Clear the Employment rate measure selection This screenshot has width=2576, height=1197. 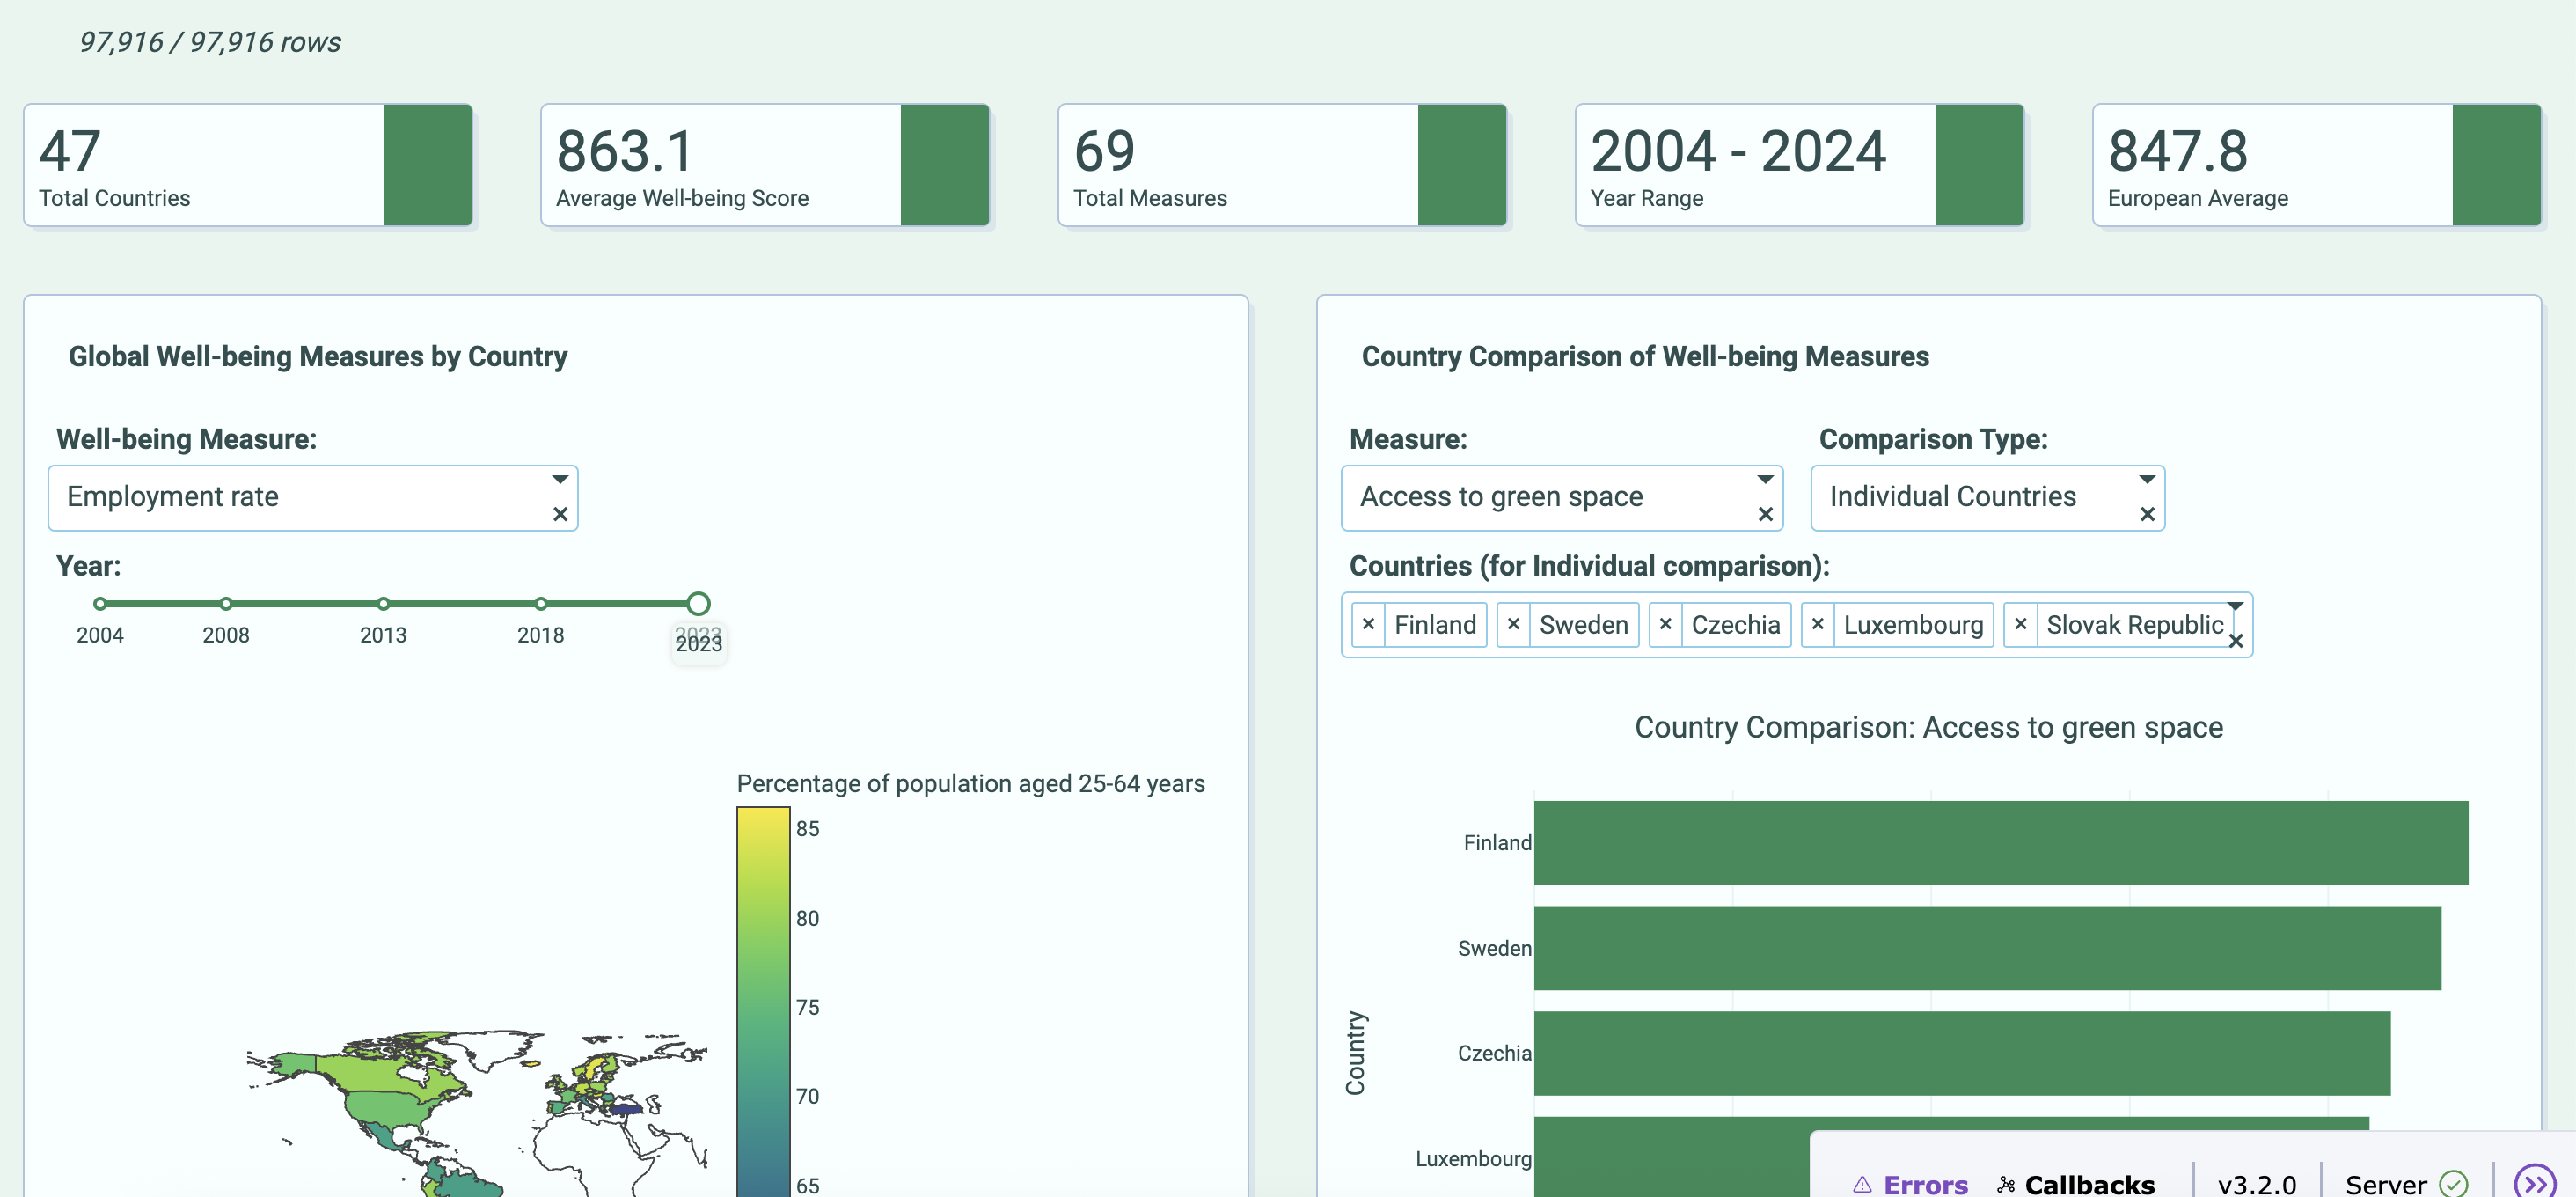(x=560, y=514)
